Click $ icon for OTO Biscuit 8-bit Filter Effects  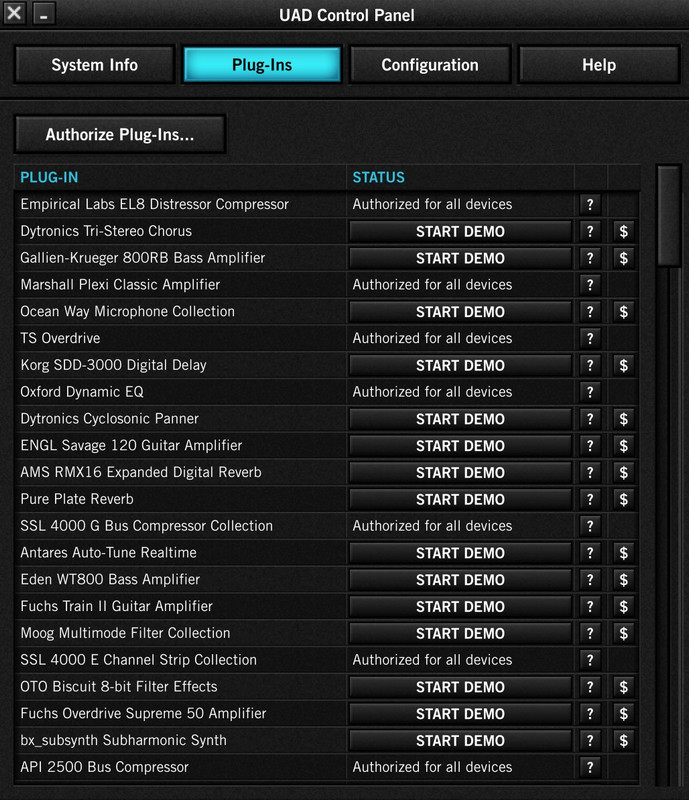pyautogui.click(x=624, y=687)
